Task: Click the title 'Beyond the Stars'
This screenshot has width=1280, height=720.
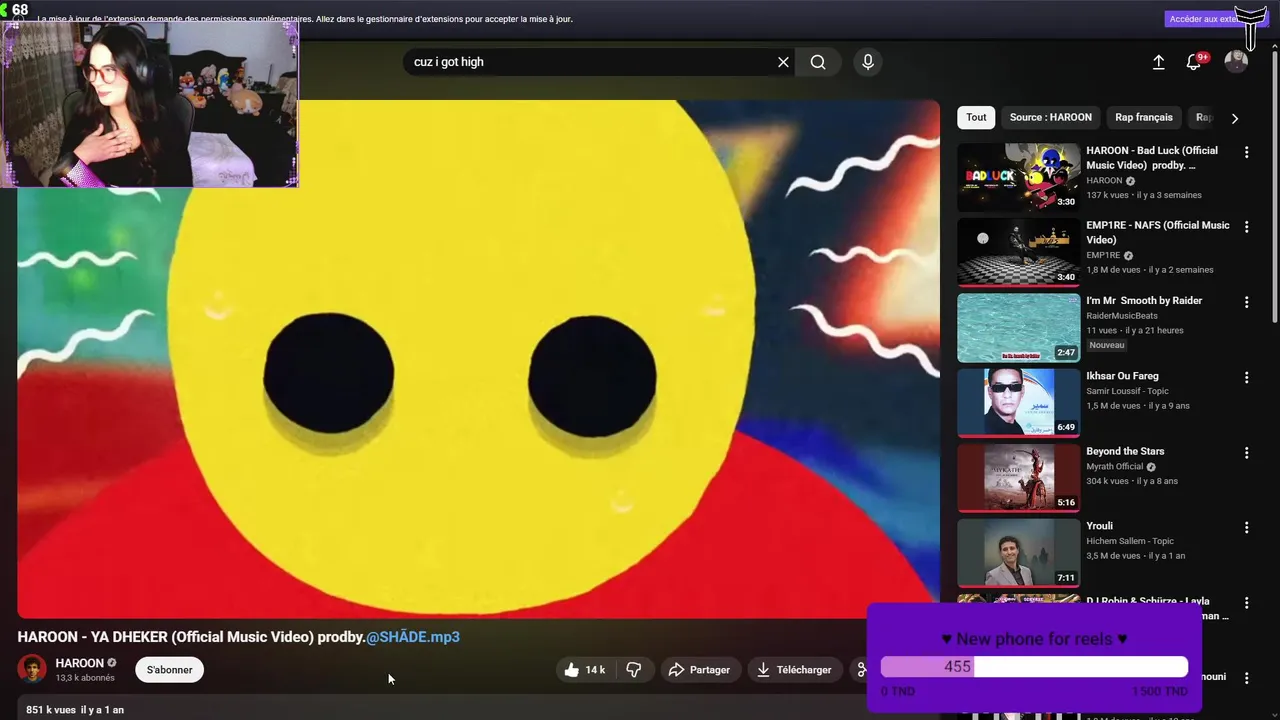Action: point(1125,451)
